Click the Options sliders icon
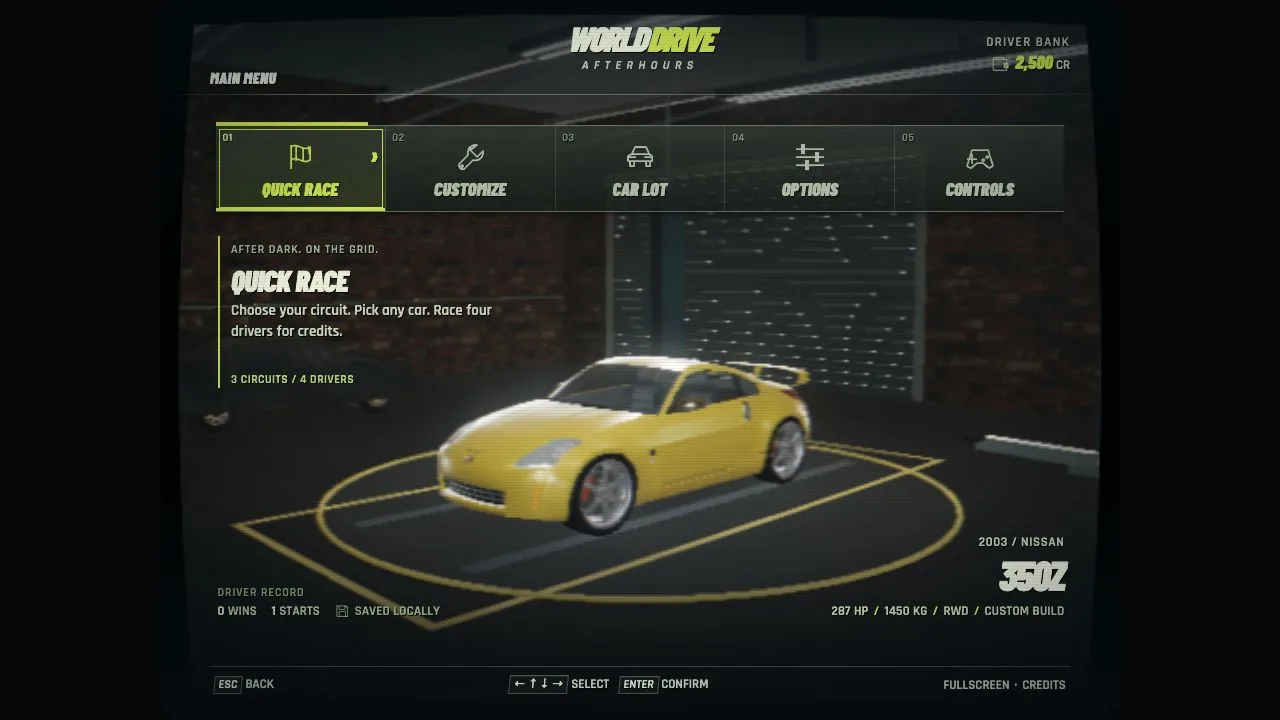The image size is (1280, 720). click(x=810, y=157)
